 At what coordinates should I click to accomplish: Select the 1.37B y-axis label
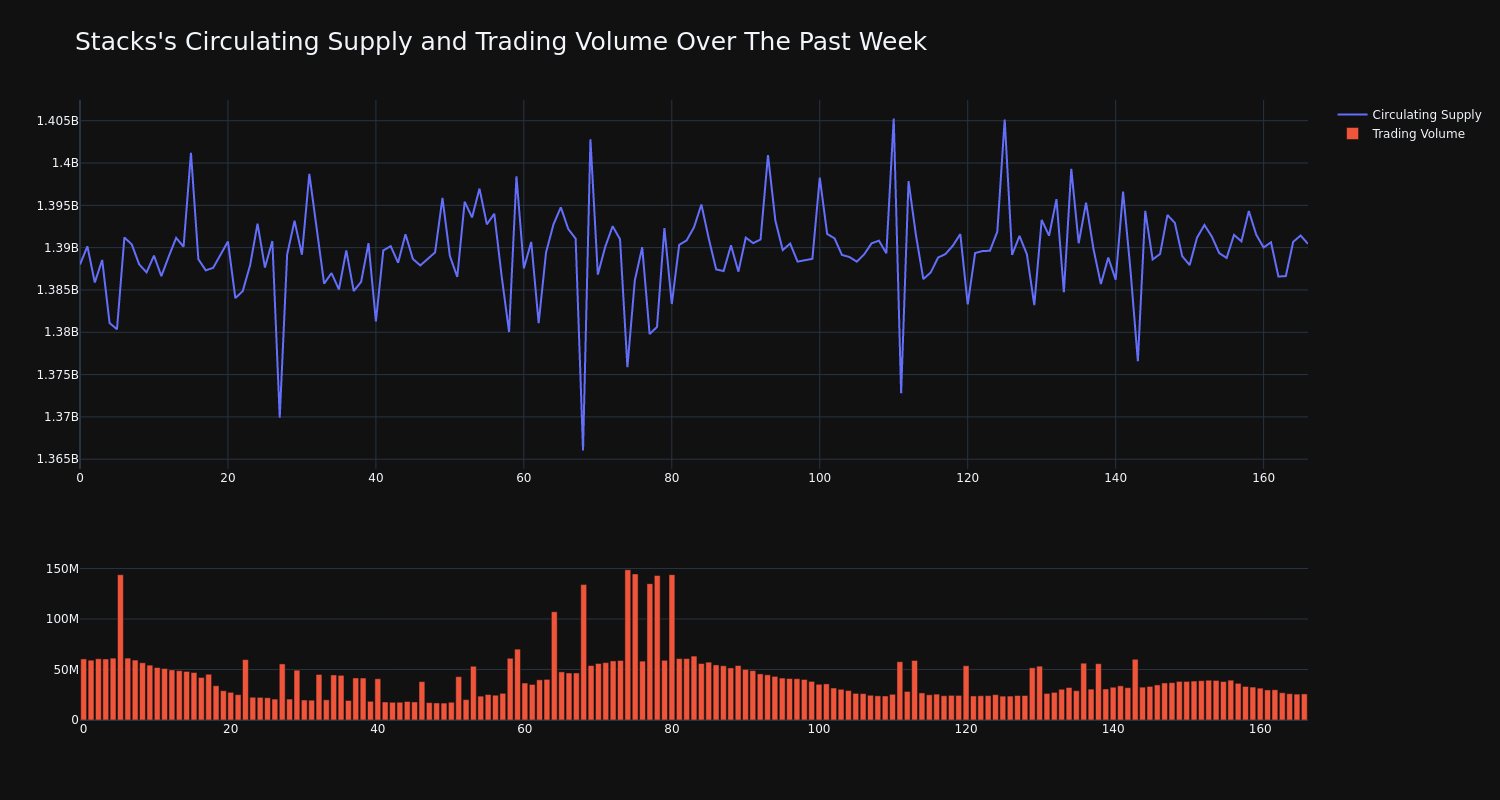[60, 417]
